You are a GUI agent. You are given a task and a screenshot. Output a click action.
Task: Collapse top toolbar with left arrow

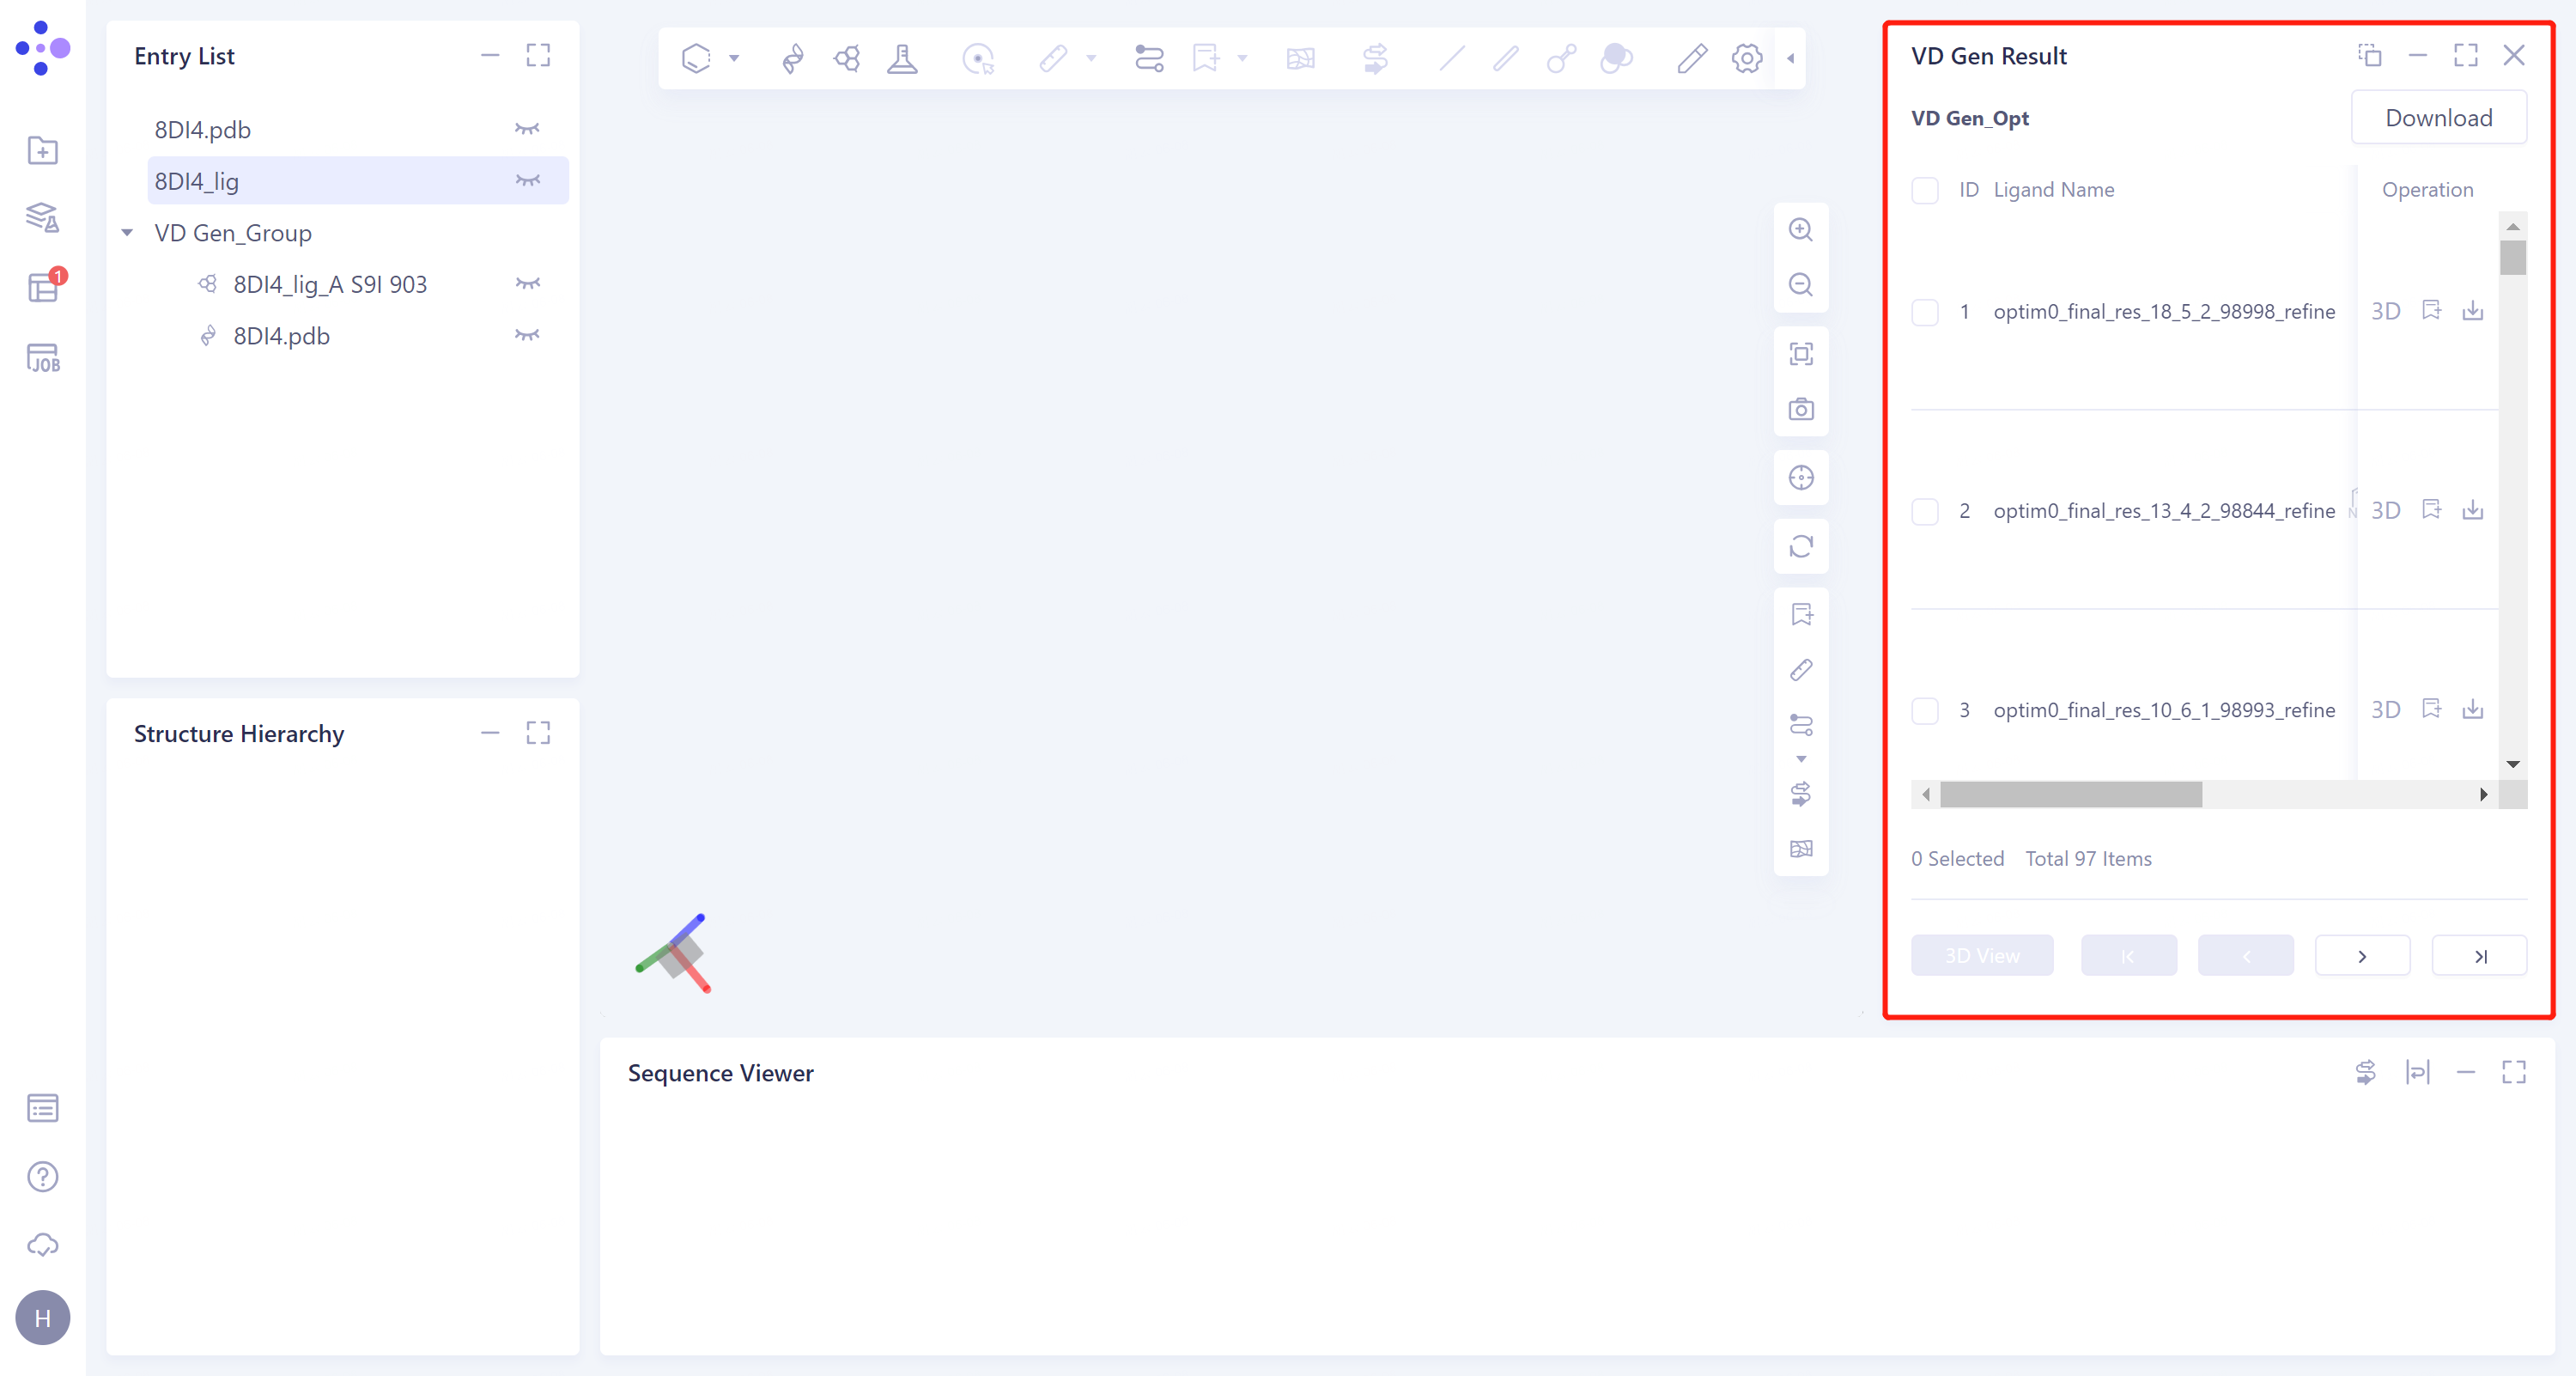coord(1790,58)
